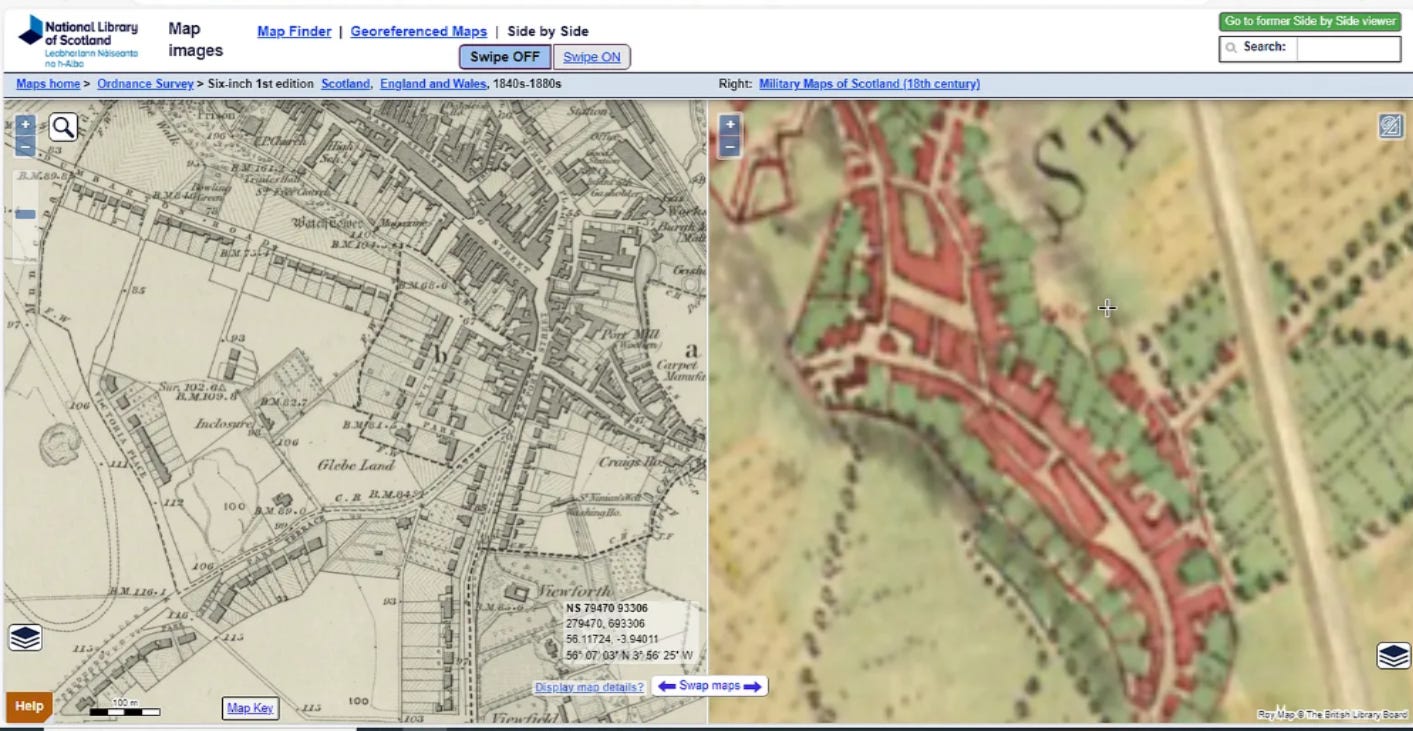This screenshot has height=731, width=1413.
Task: Click the Map images heading
Action: click(x=195, y=40)
